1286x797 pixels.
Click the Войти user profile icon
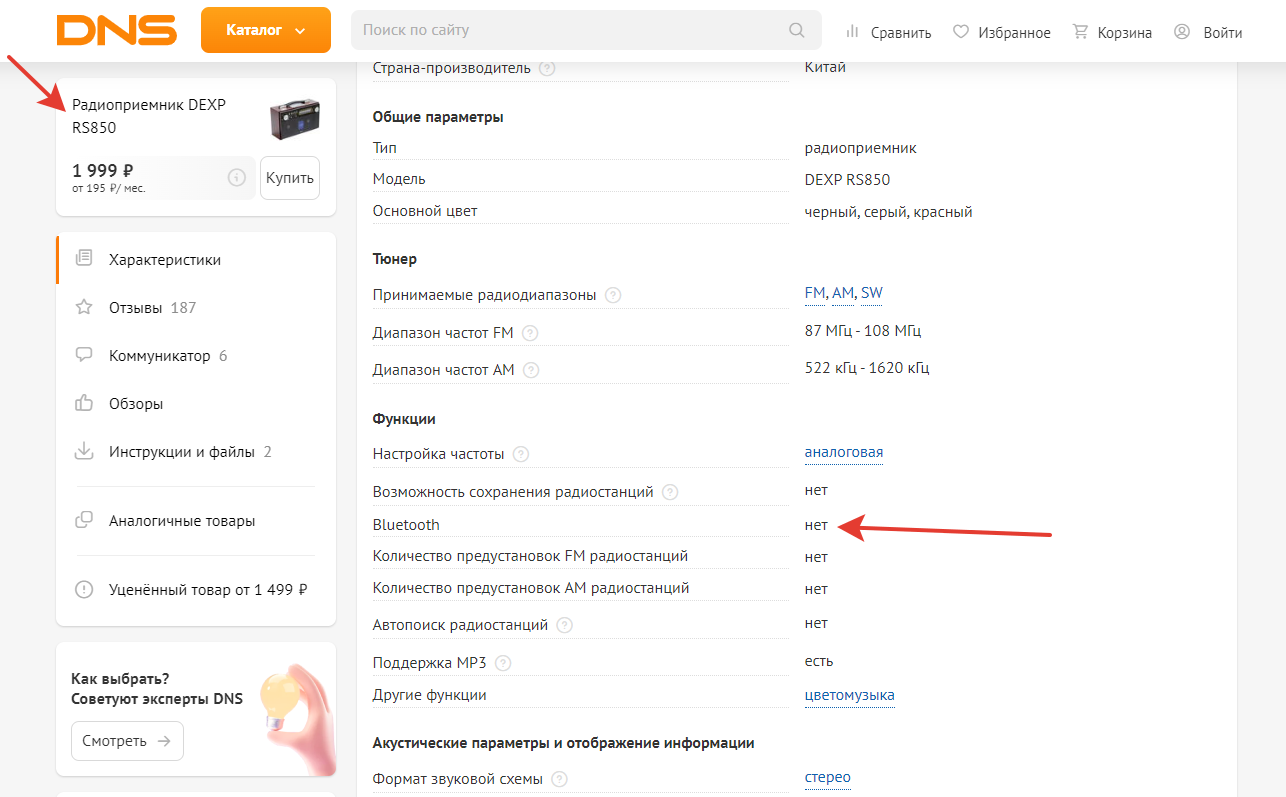1182,31
